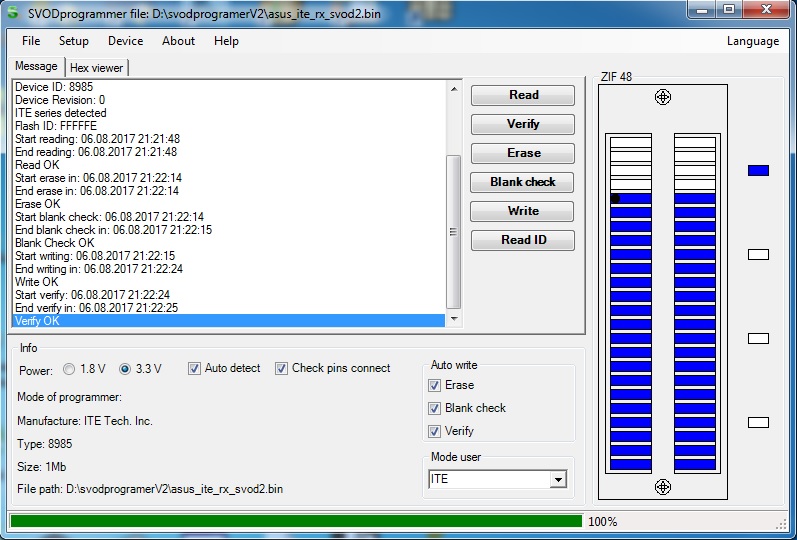This screenshot has width=797, height=540.
Task: Switch to the Hex viewer tab
Action: [97, 67]
